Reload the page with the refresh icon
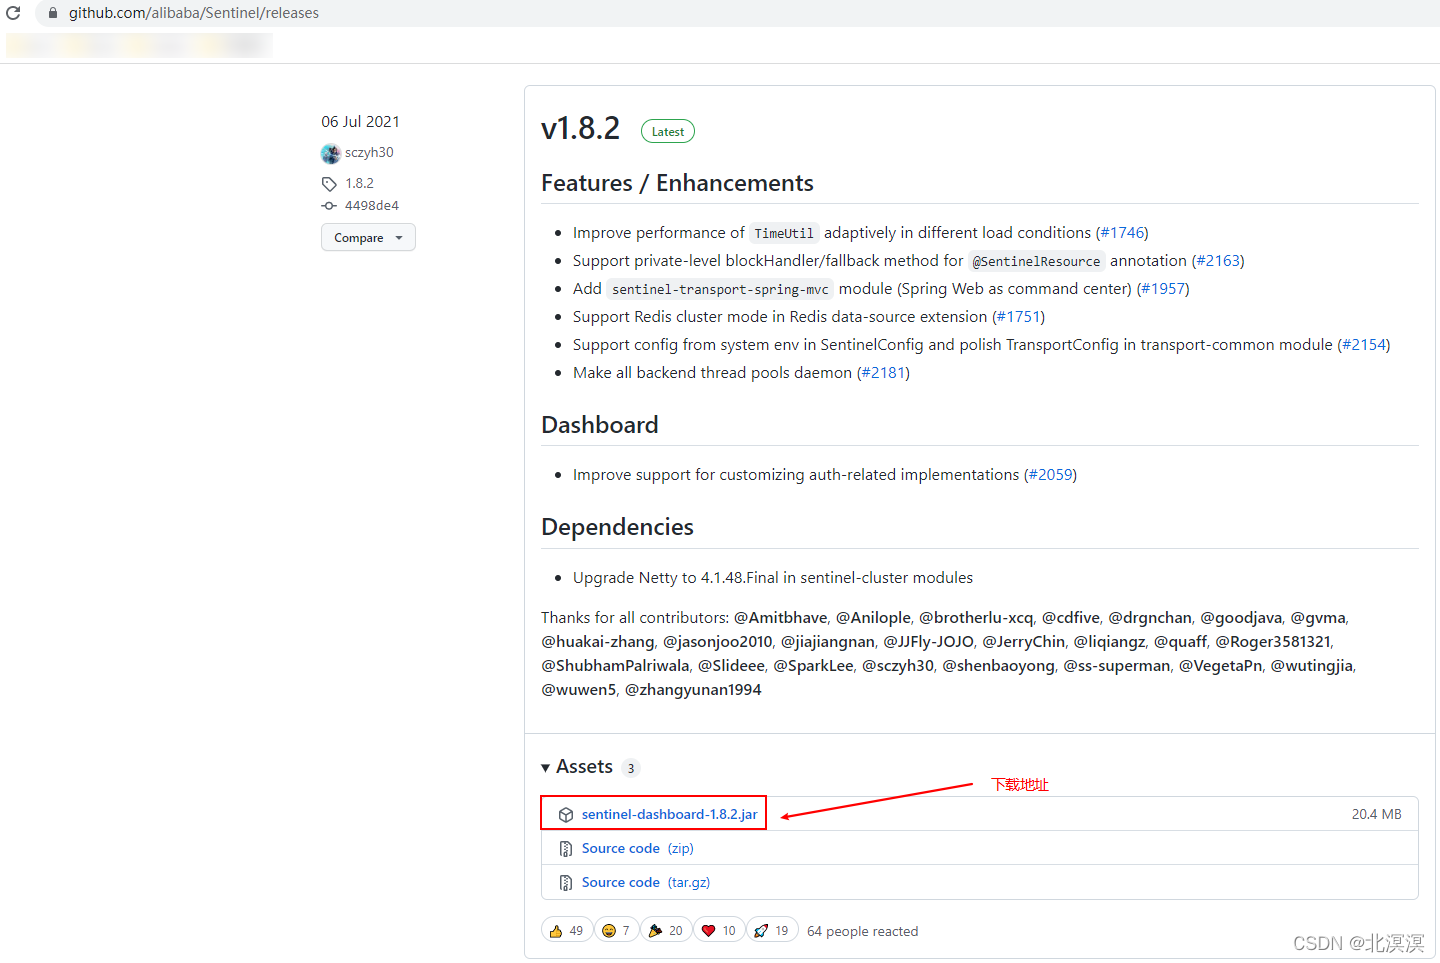Image resolution: width=1440 pixels, height=963 pixels. tap(13, 13)
